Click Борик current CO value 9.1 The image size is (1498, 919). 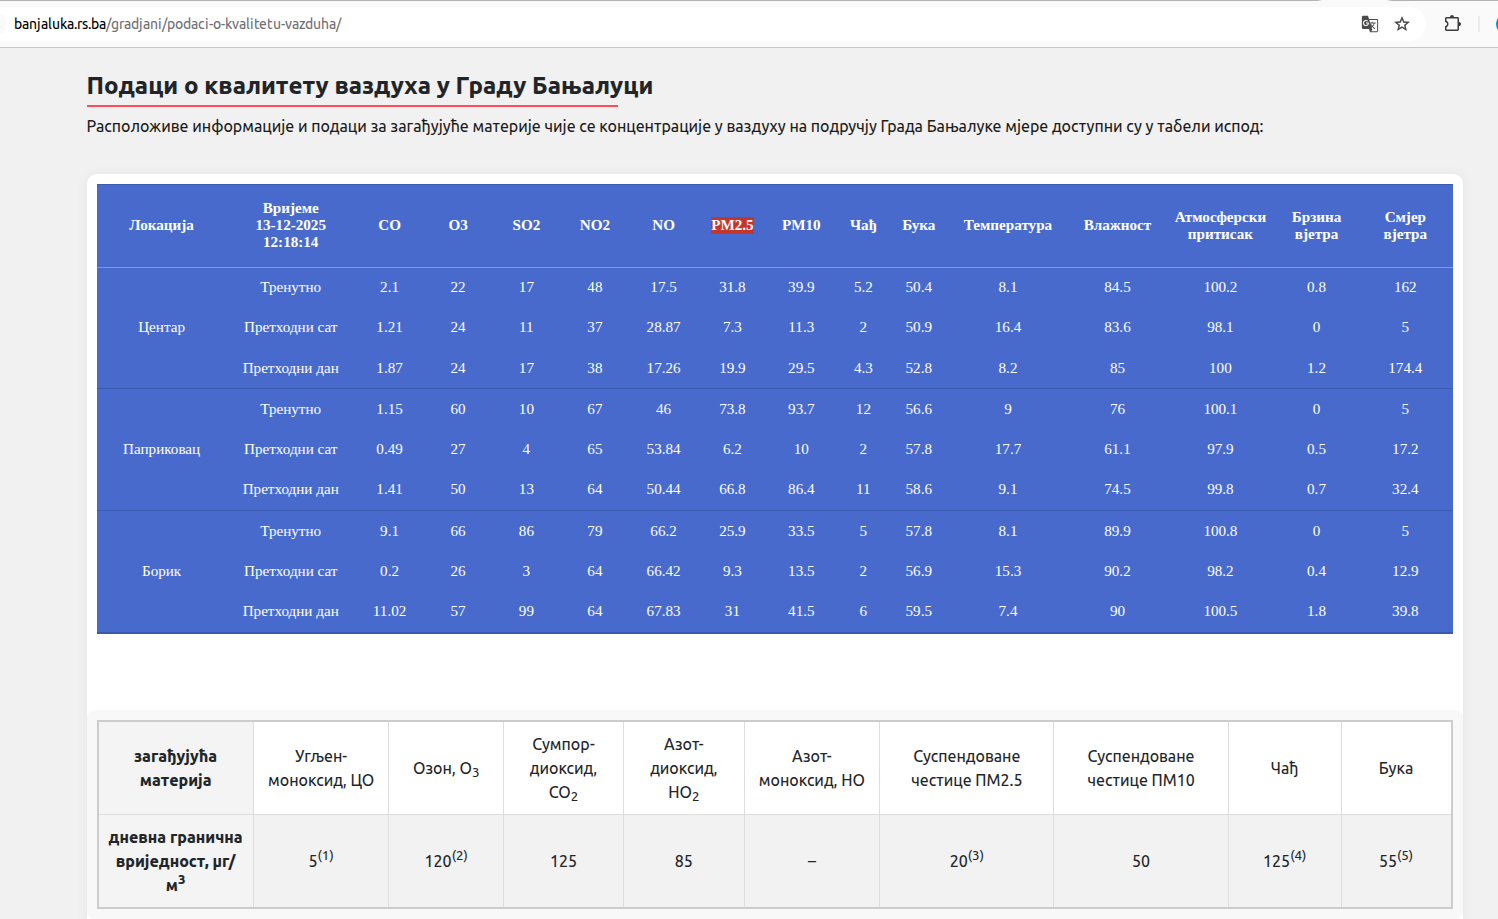[390, 531]
